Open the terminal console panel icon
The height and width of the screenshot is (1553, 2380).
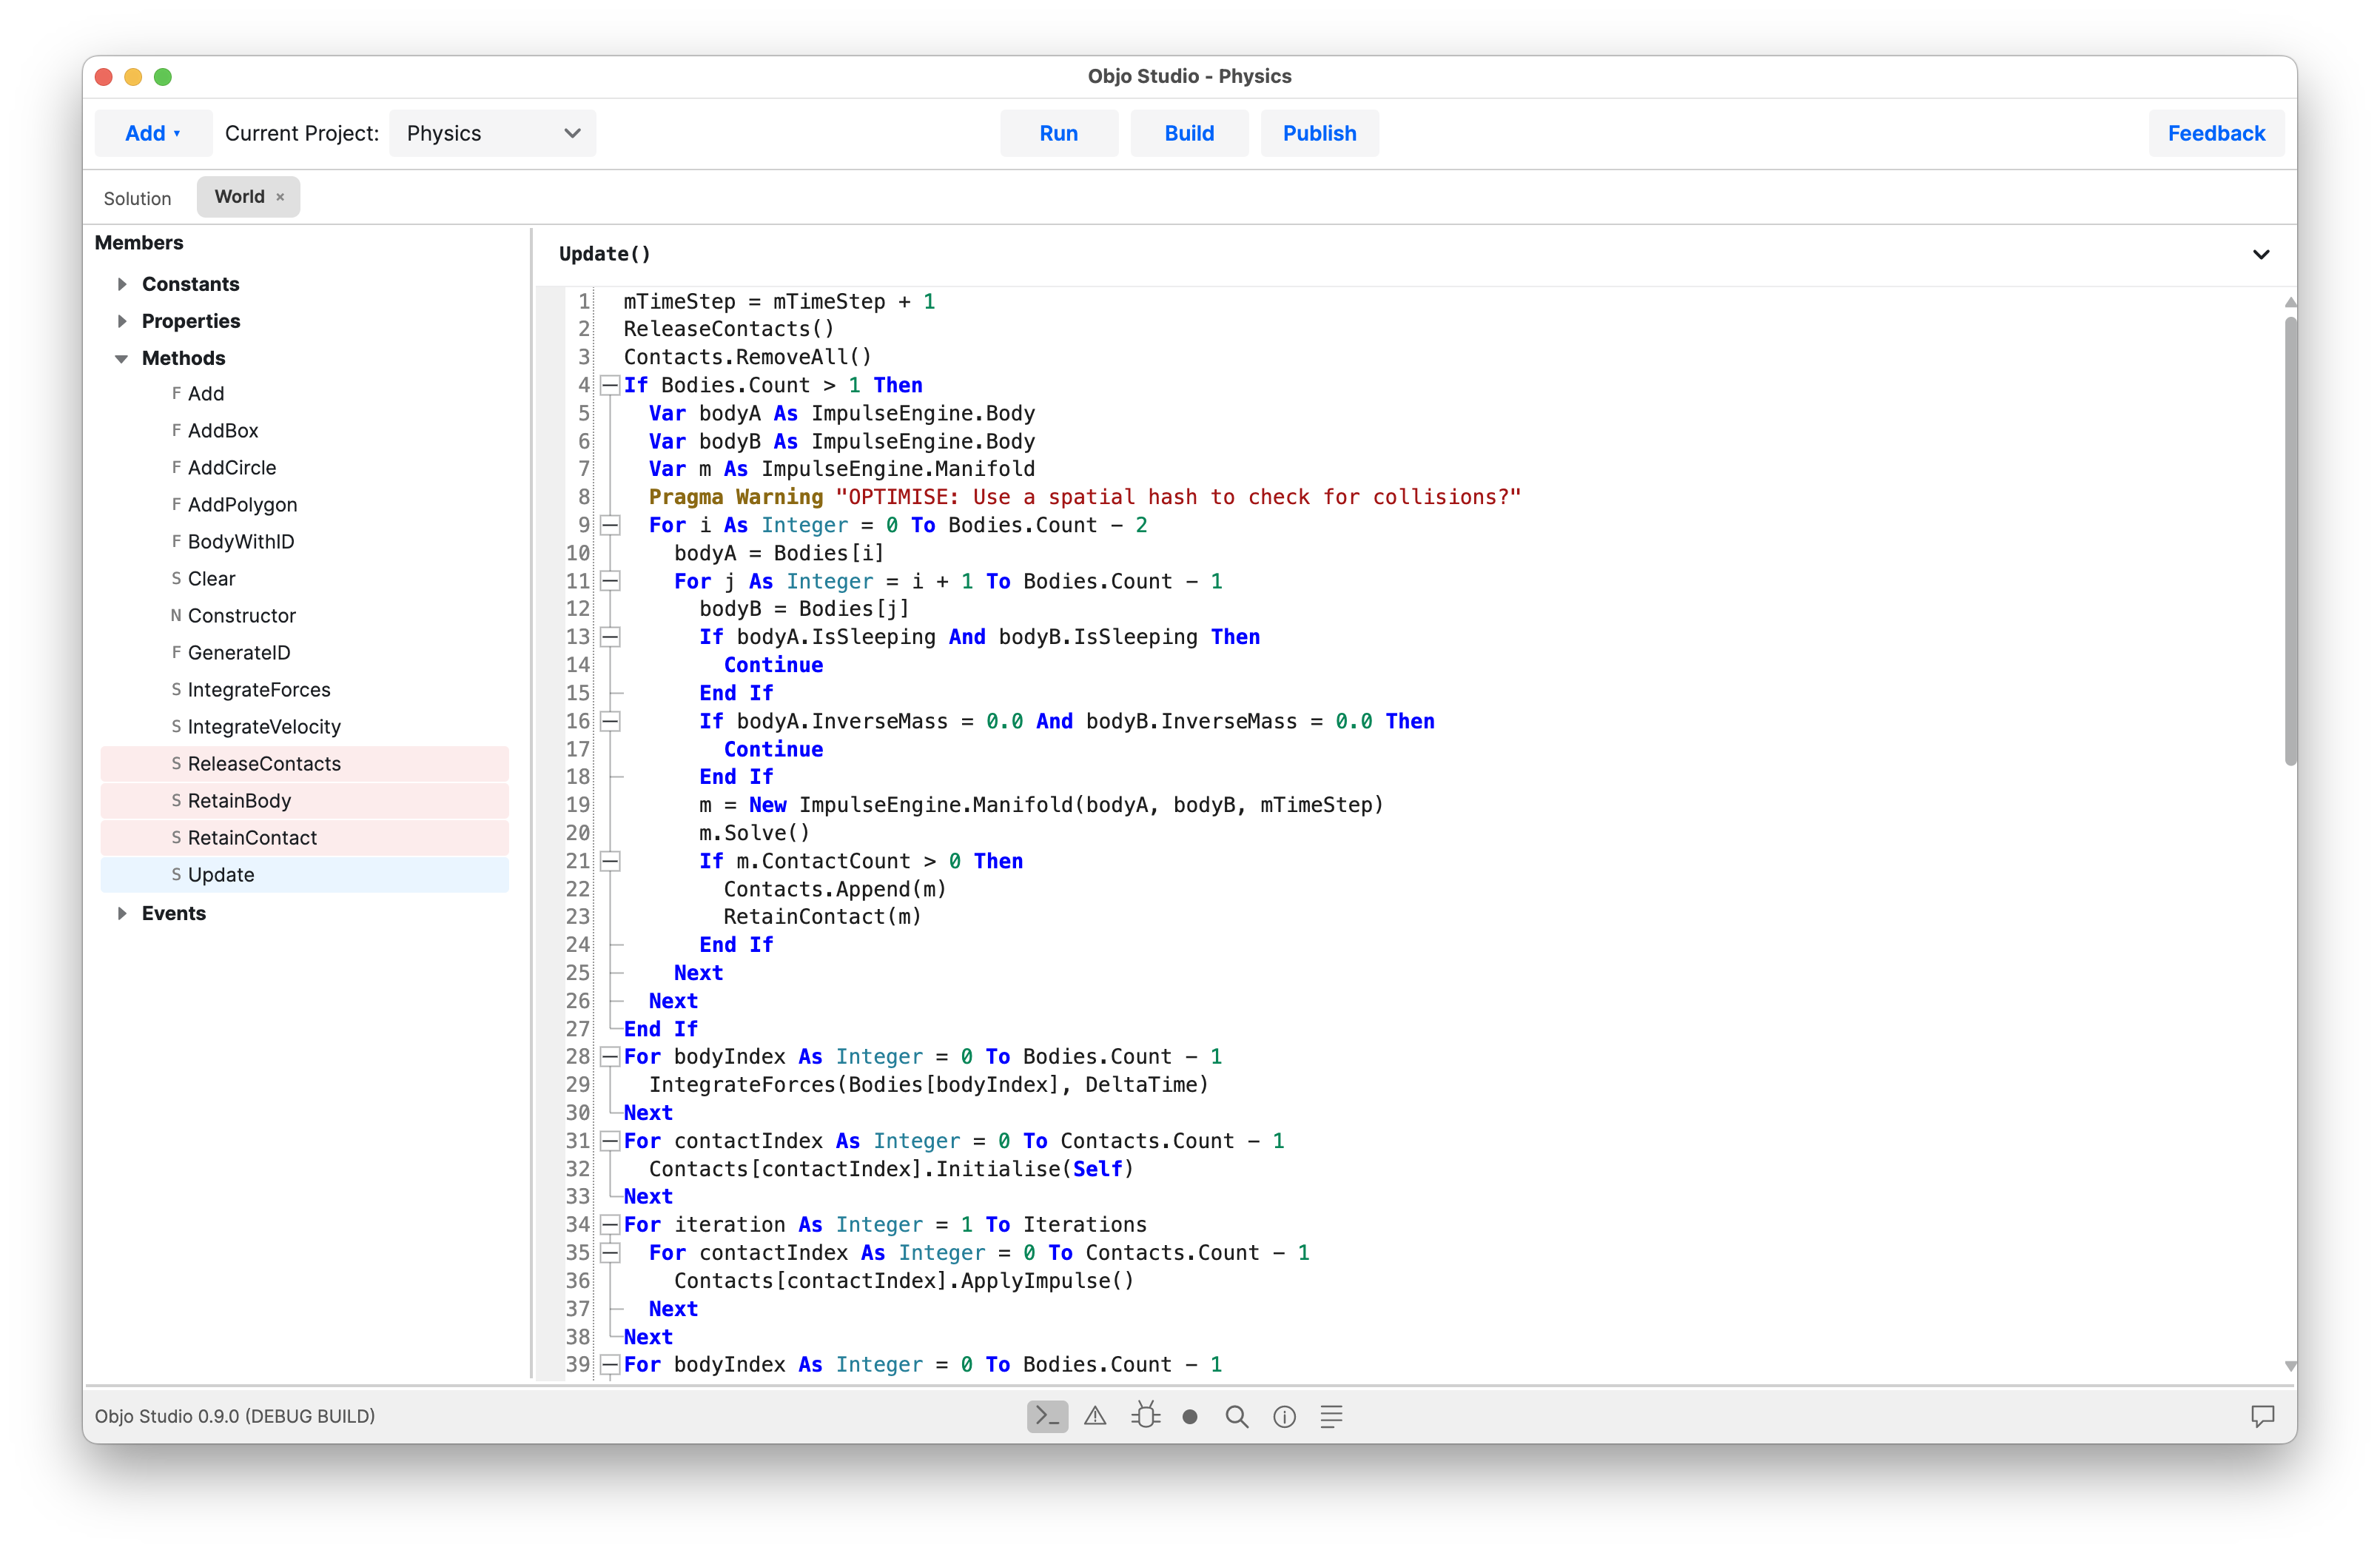click(1046, 1416)
